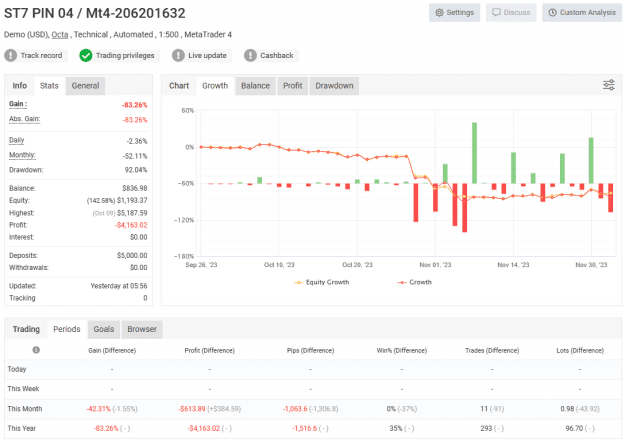Click the This Month row label
625x440 pixels.
pyautogui.click(x=25, y=409)
